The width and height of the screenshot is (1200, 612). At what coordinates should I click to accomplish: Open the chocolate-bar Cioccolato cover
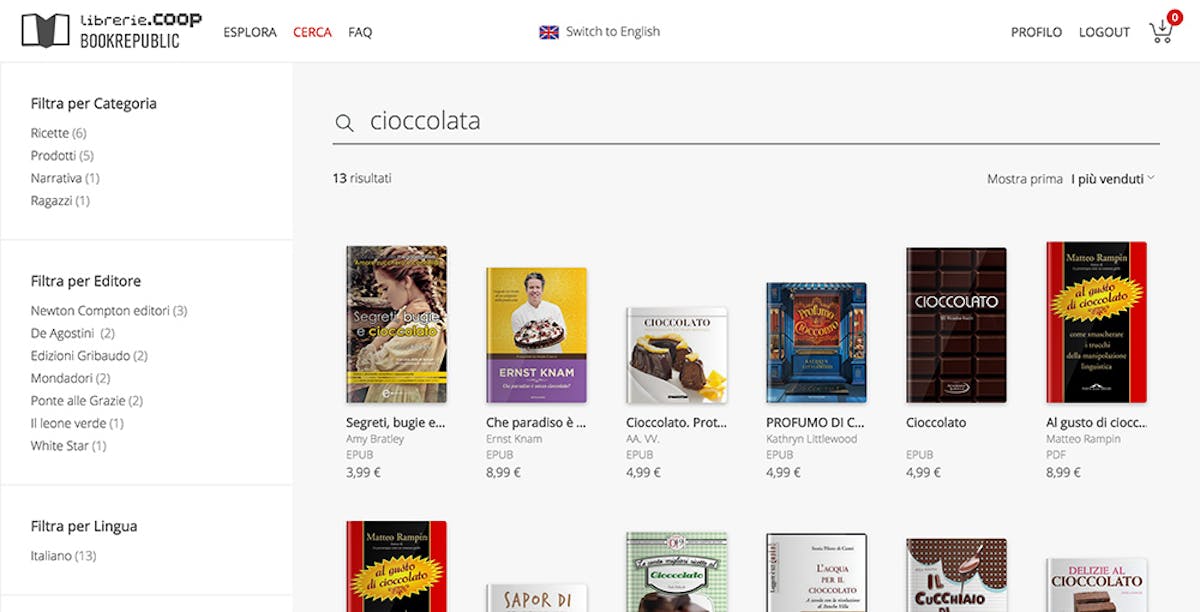coord(956,325)
